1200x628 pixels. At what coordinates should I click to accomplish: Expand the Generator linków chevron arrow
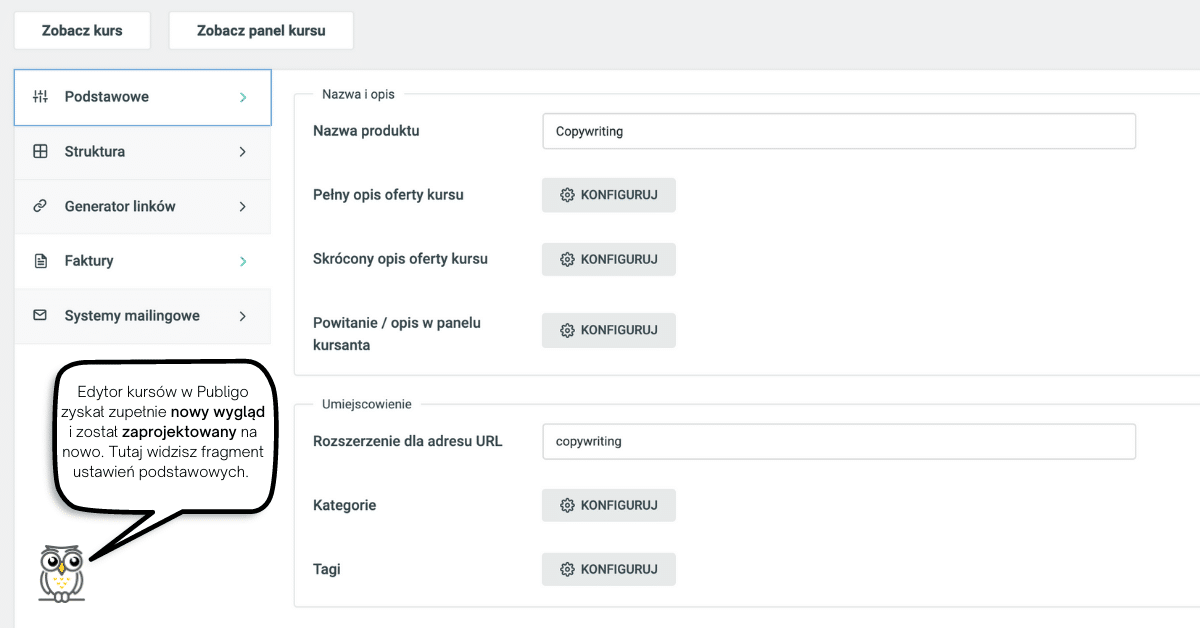coord(243,206)
